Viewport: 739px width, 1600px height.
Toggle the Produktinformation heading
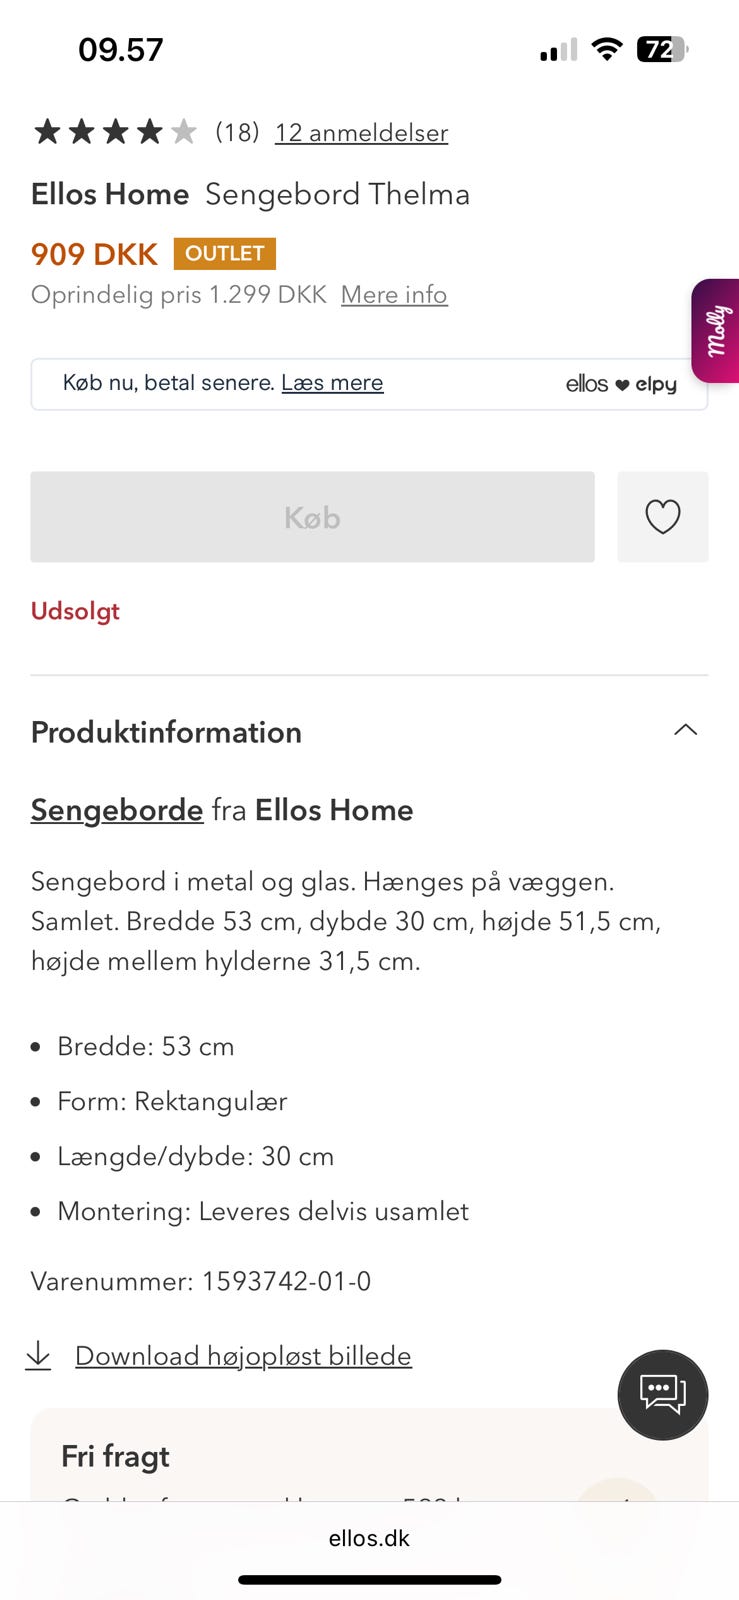(166, 732)
